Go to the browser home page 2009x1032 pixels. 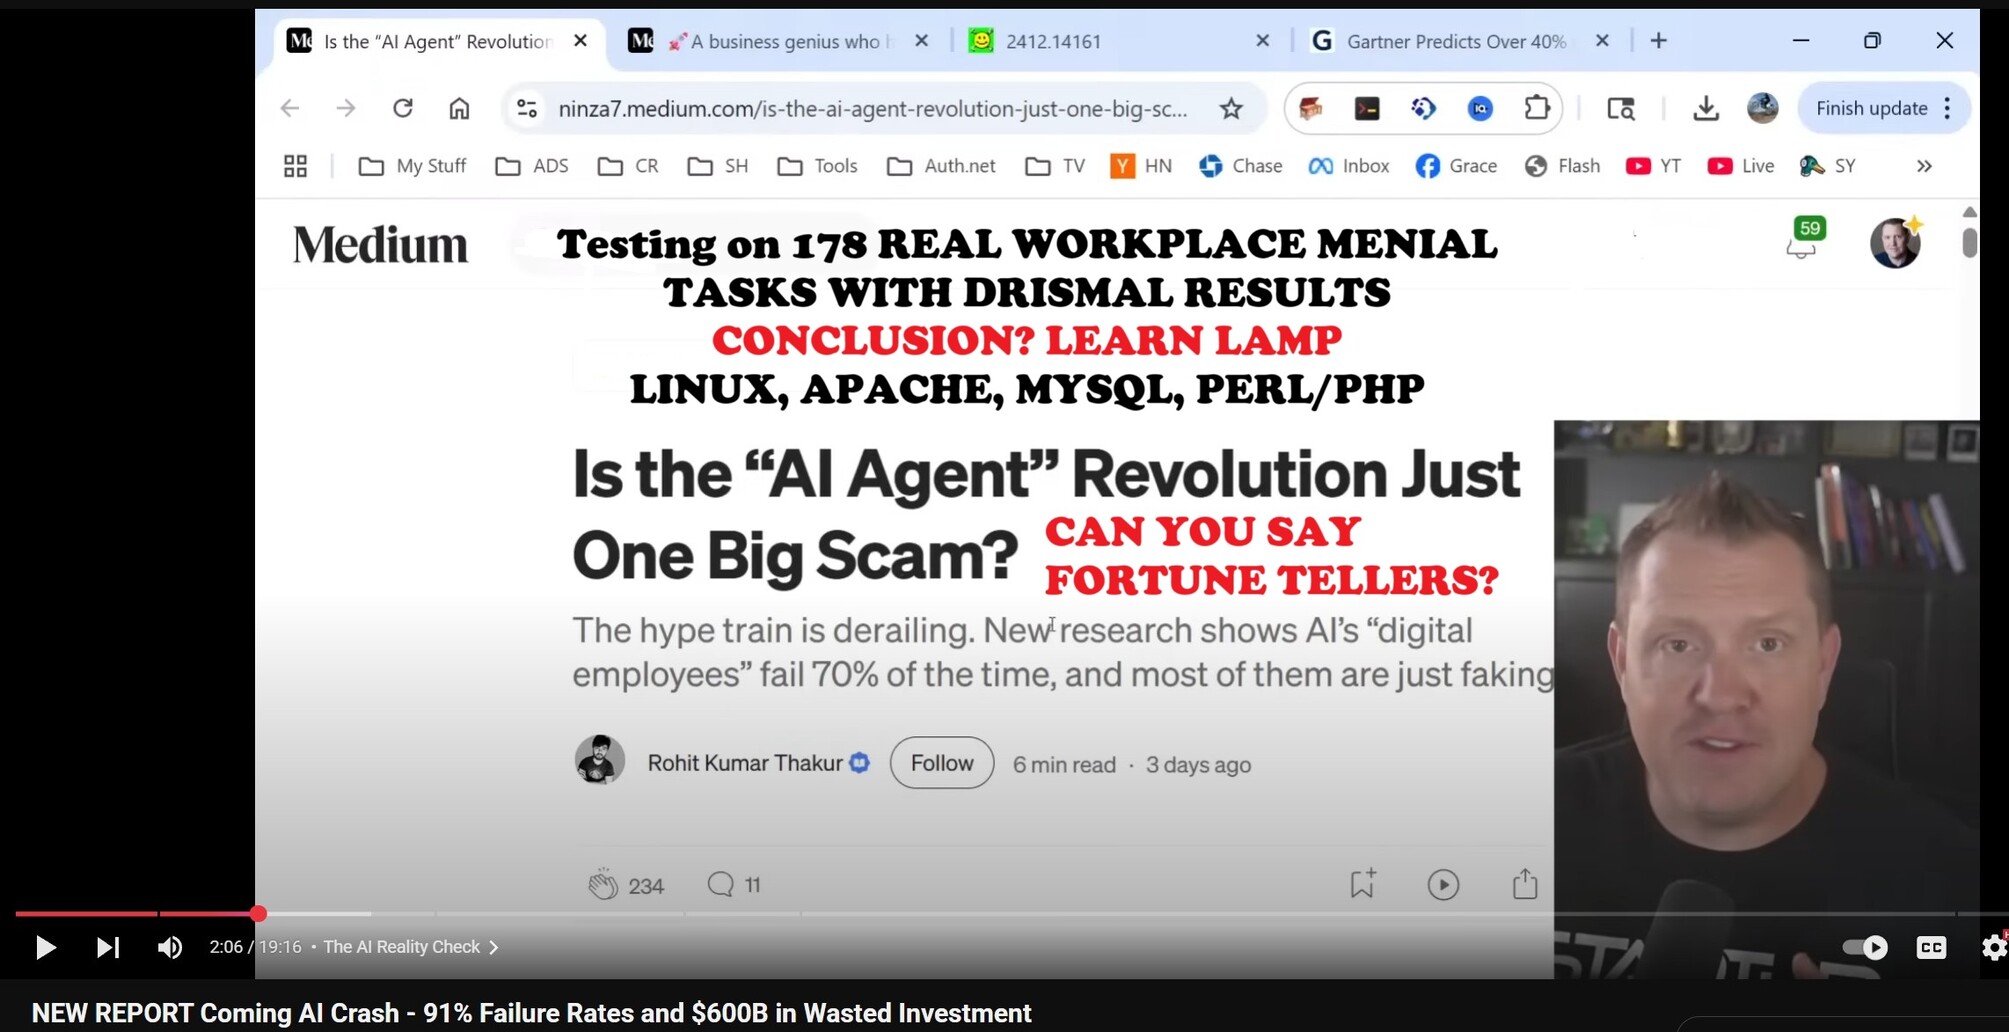tap(459, 108)
